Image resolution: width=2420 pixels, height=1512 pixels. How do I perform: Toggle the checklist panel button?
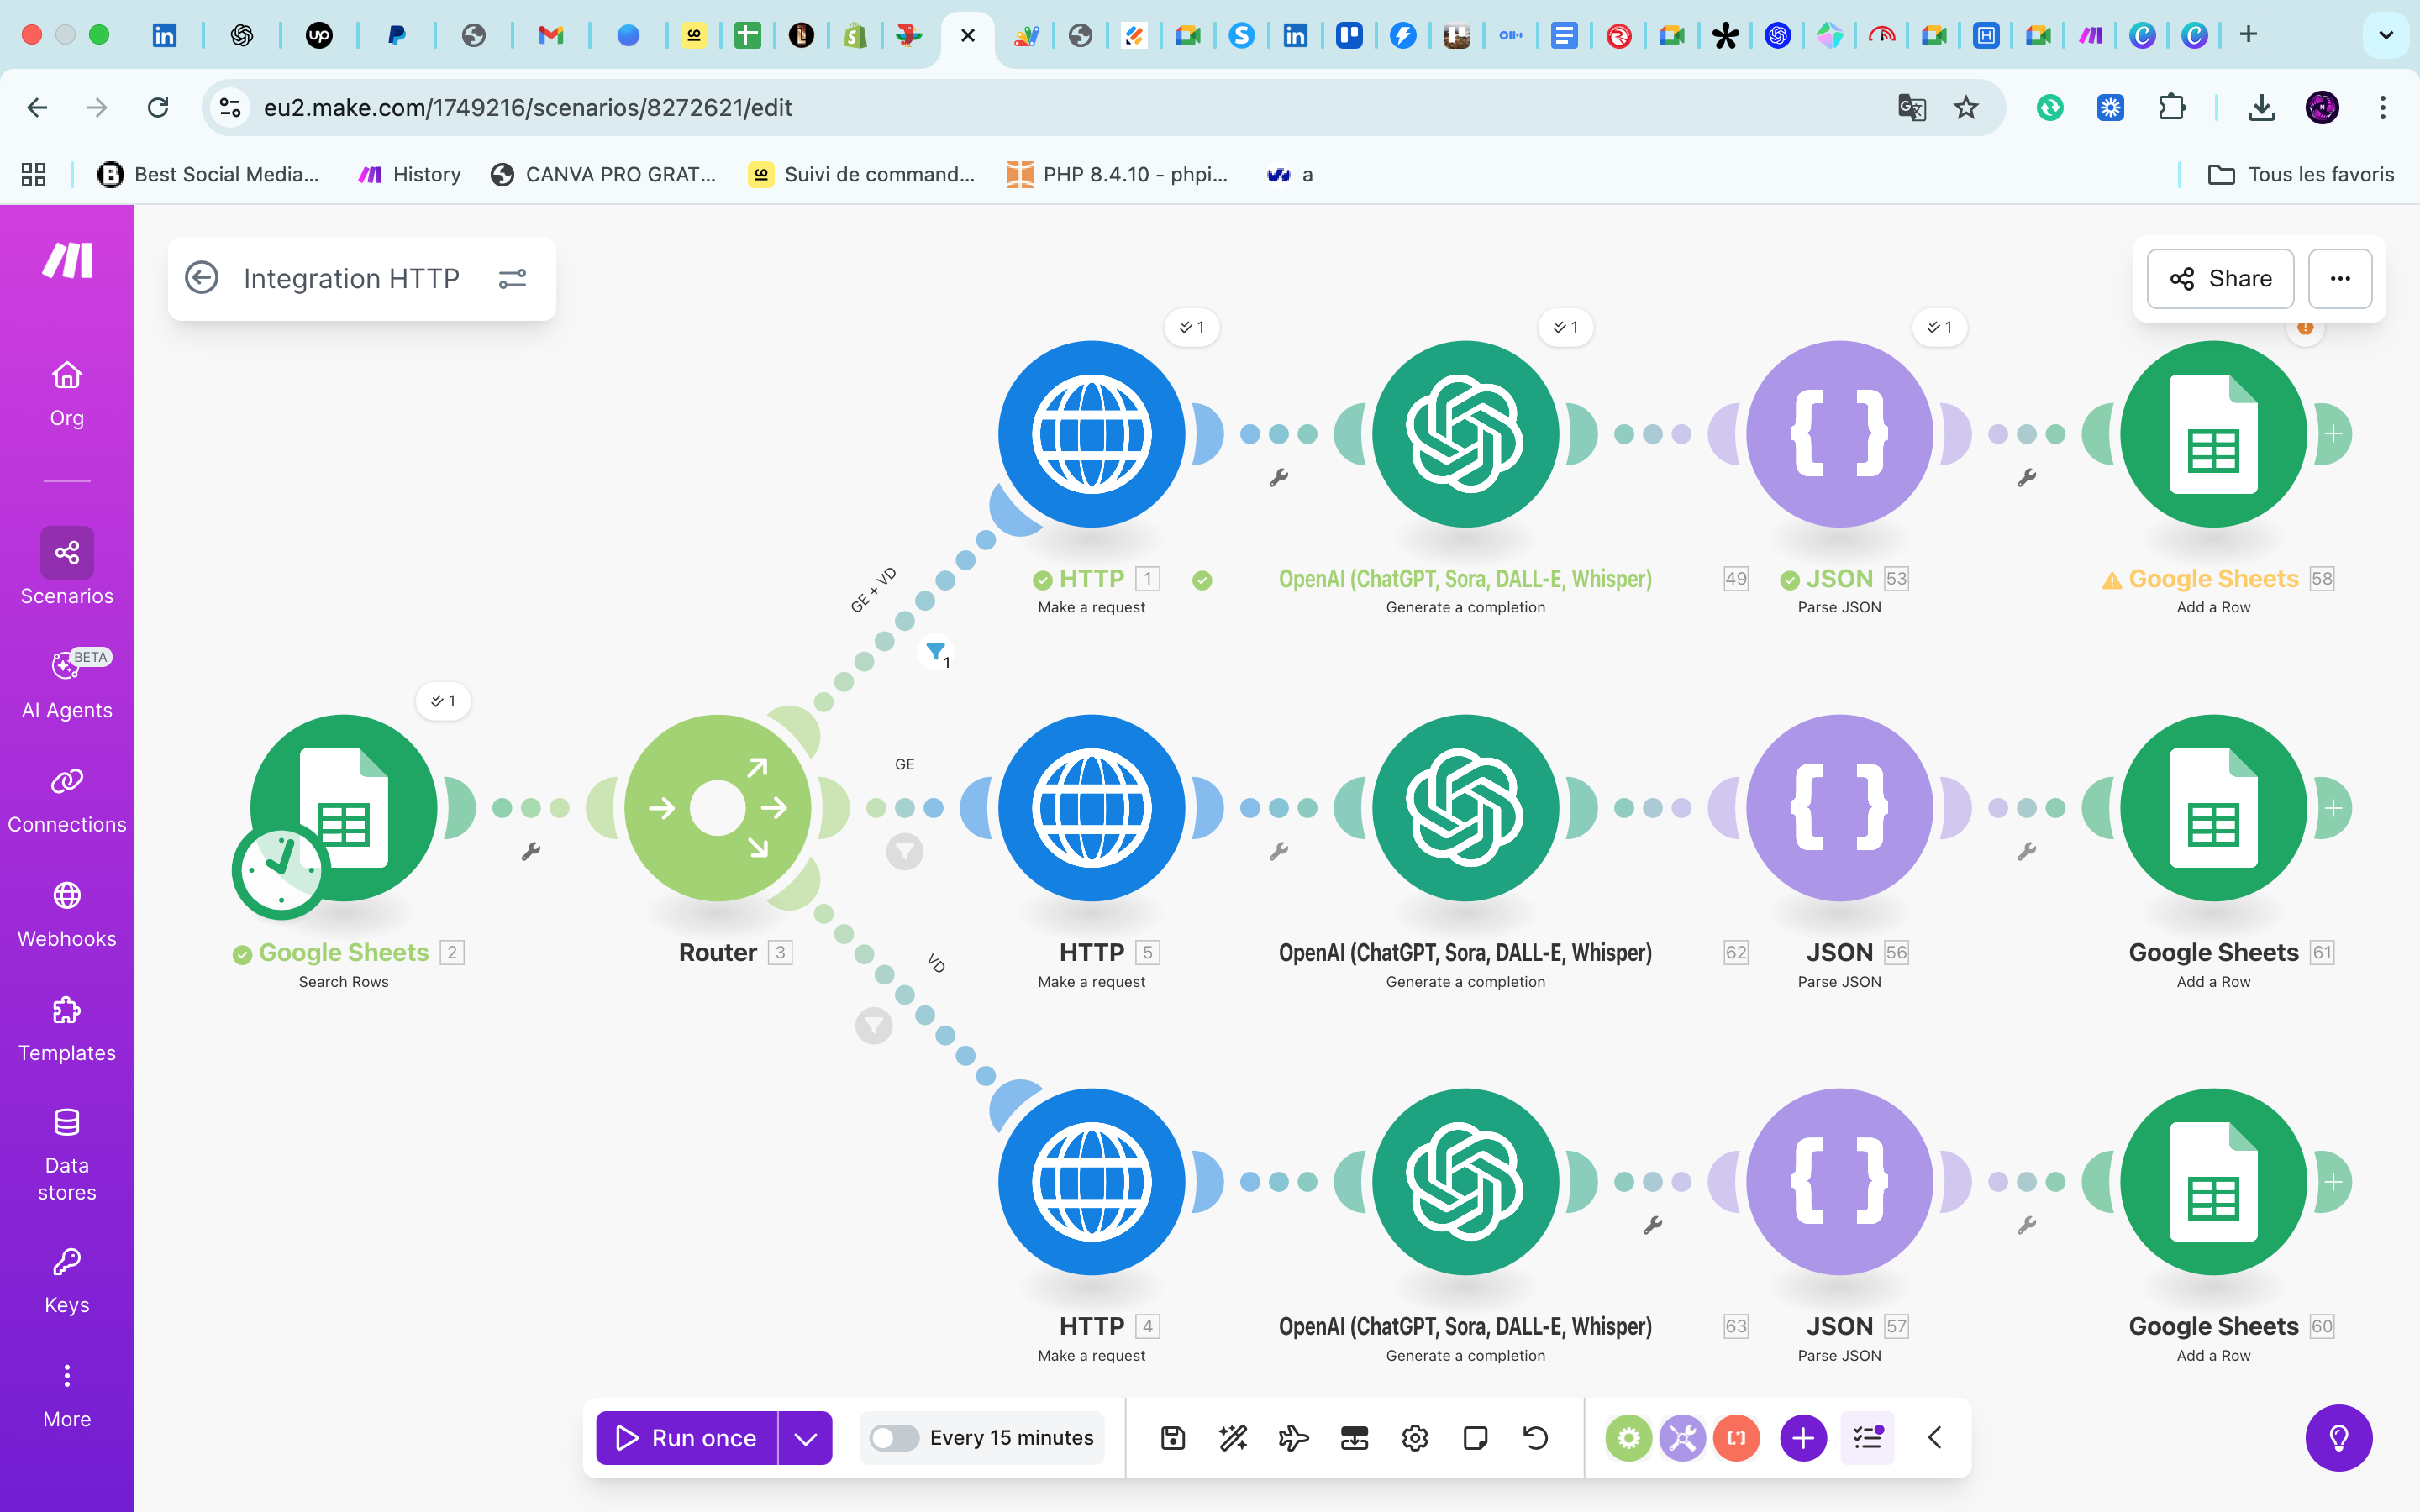pyautogui.click(x=1867, y=1438)
